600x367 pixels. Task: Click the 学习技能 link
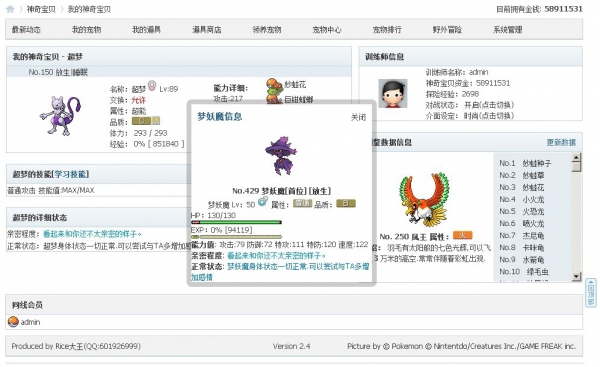click(70, 175)
